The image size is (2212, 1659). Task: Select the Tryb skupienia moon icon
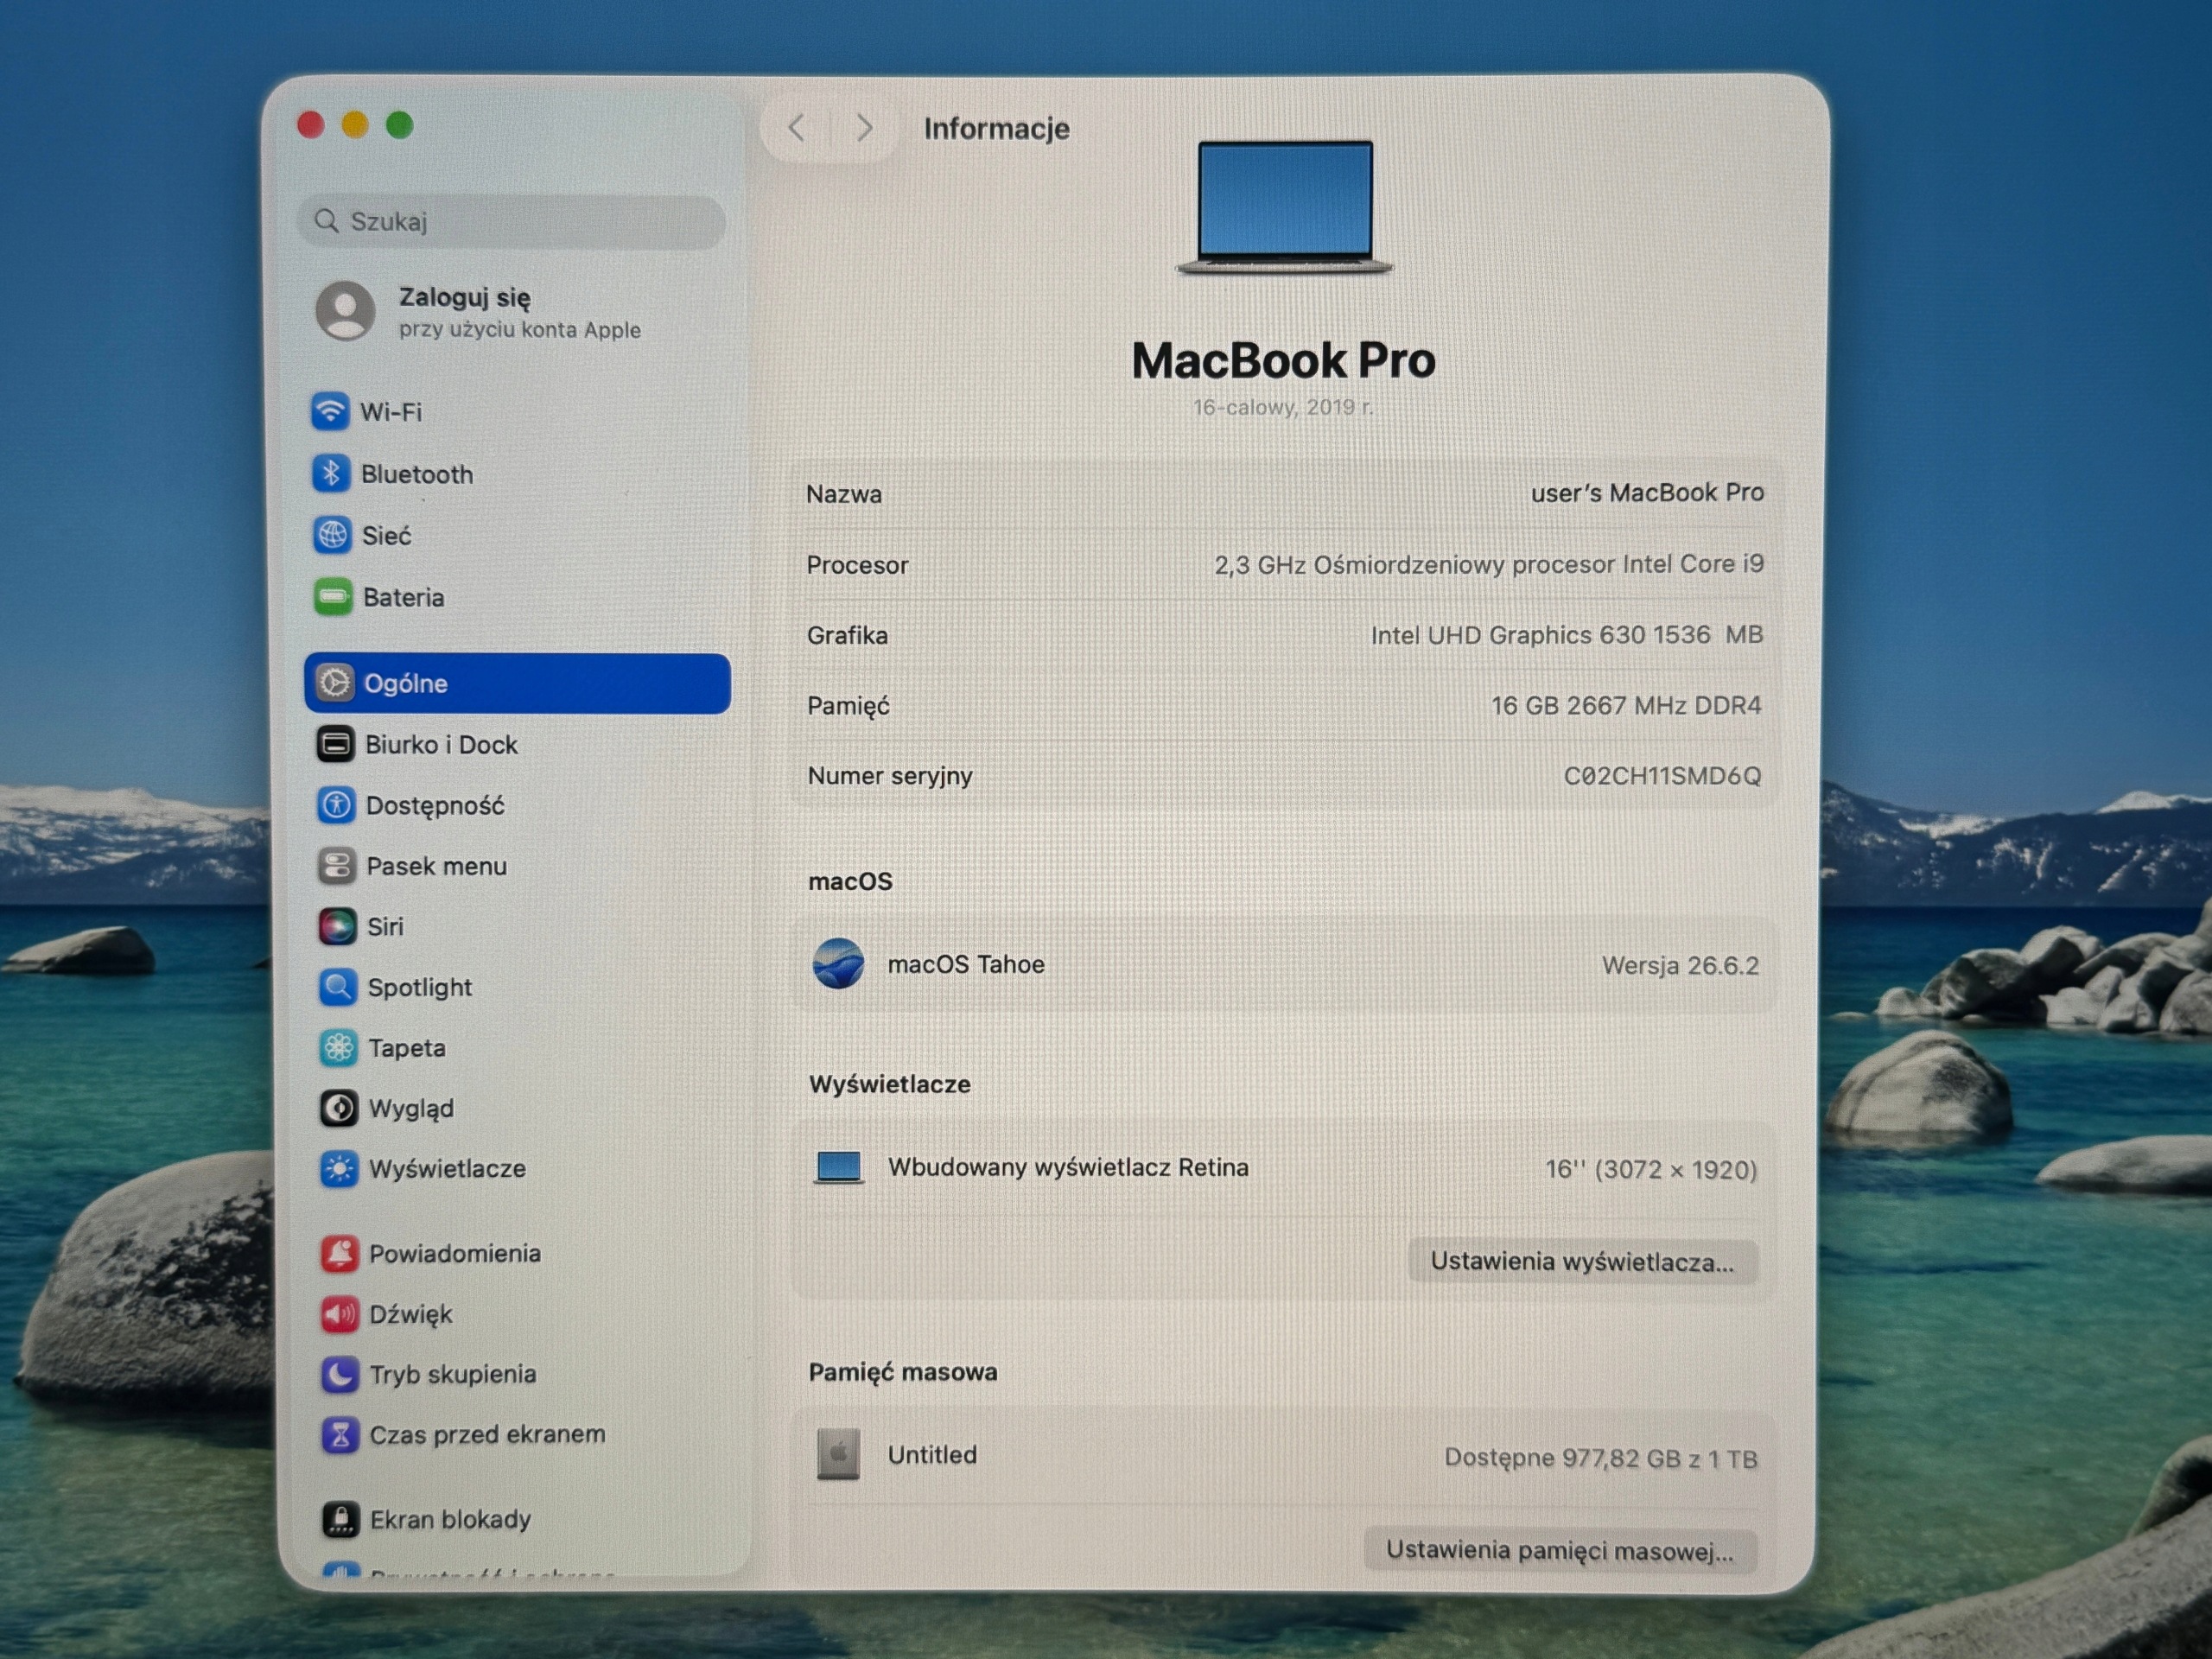(340, 1374)
